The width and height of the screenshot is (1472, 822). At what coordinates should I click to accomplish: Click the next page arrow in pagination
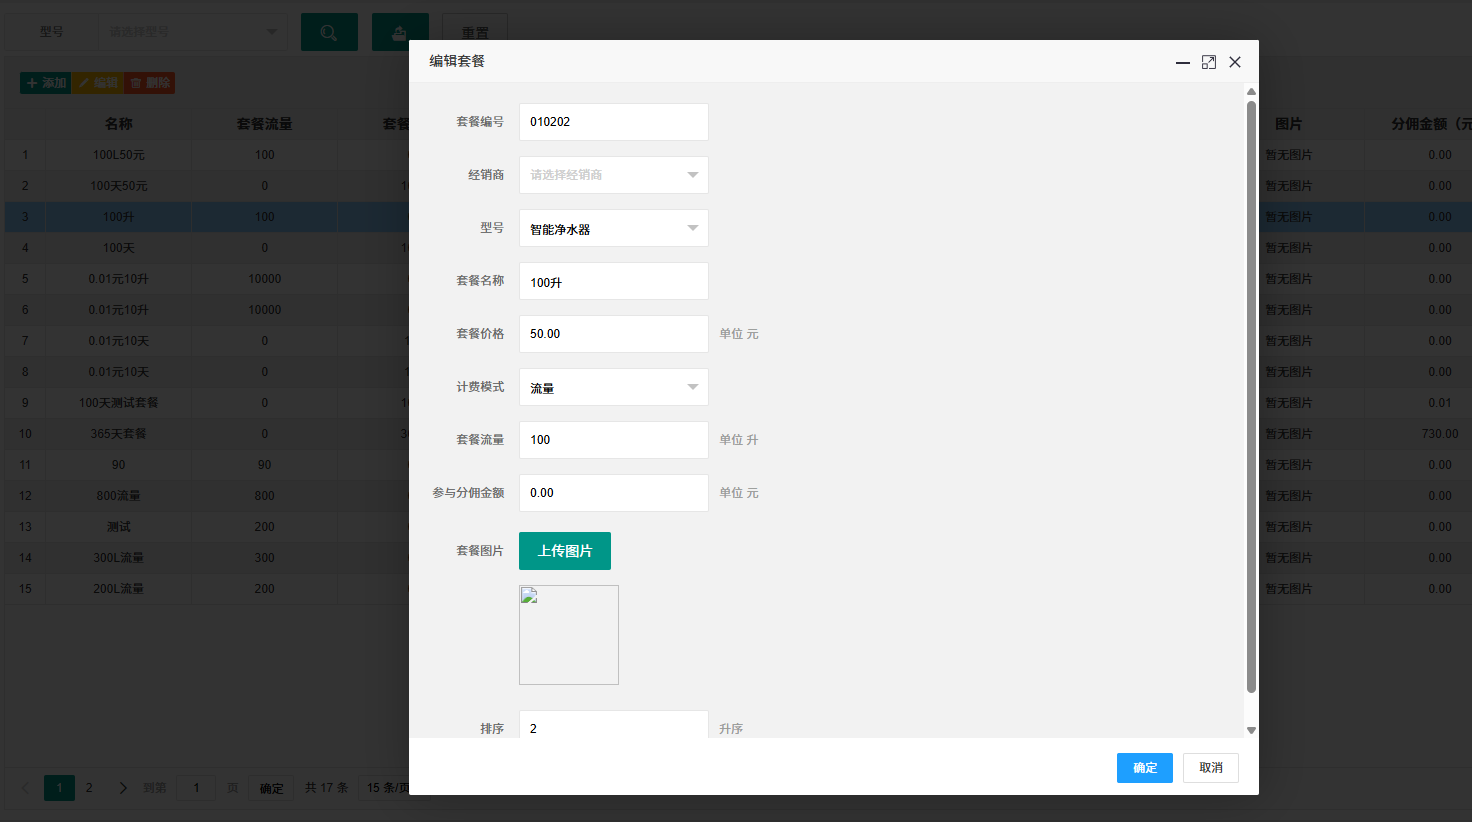(123, 788)
